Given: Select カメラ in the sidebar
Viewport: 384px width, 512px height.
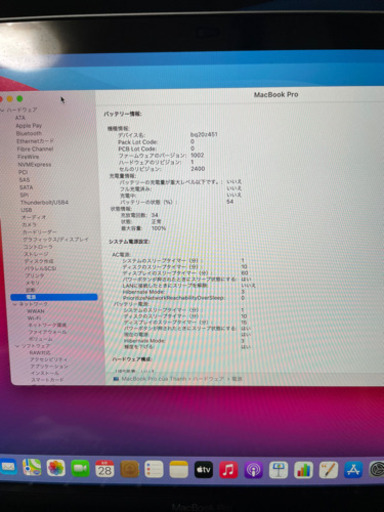Looking at the screenshot, I should point(29,225).
